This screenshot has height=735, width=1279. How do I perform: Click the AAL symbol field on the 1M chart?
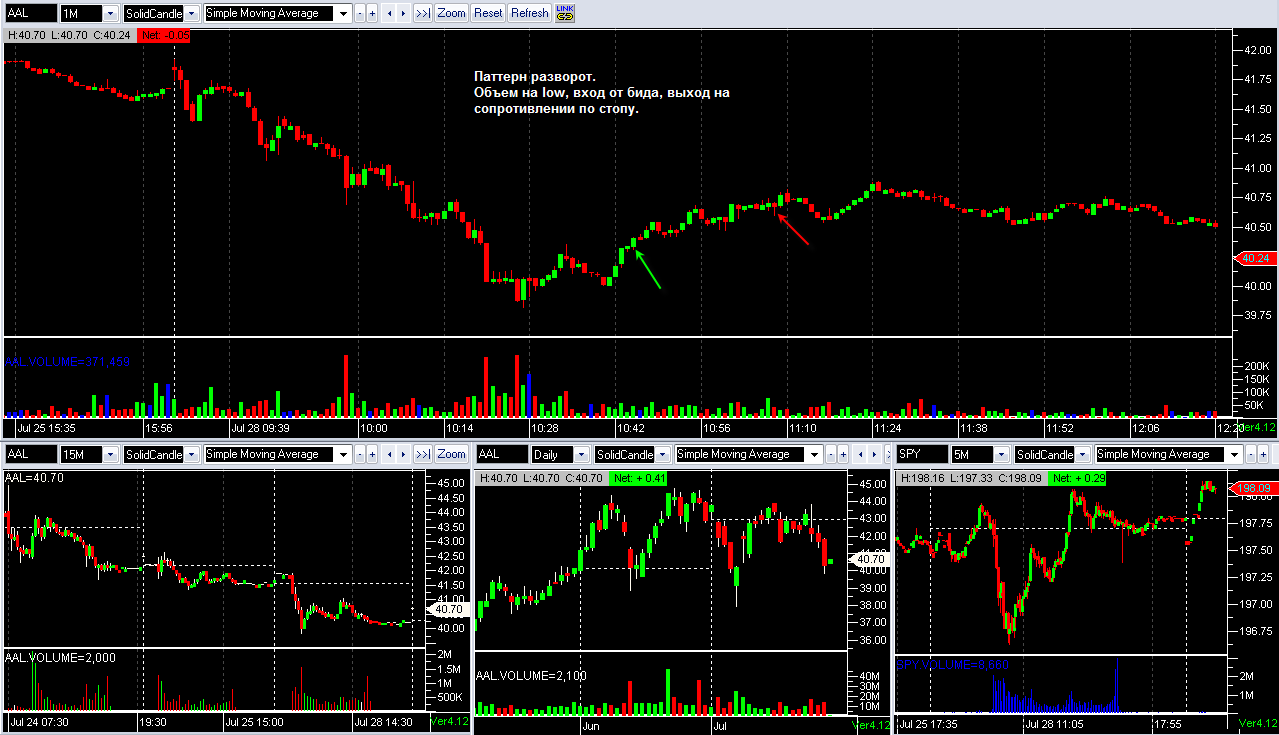point(30,14)
